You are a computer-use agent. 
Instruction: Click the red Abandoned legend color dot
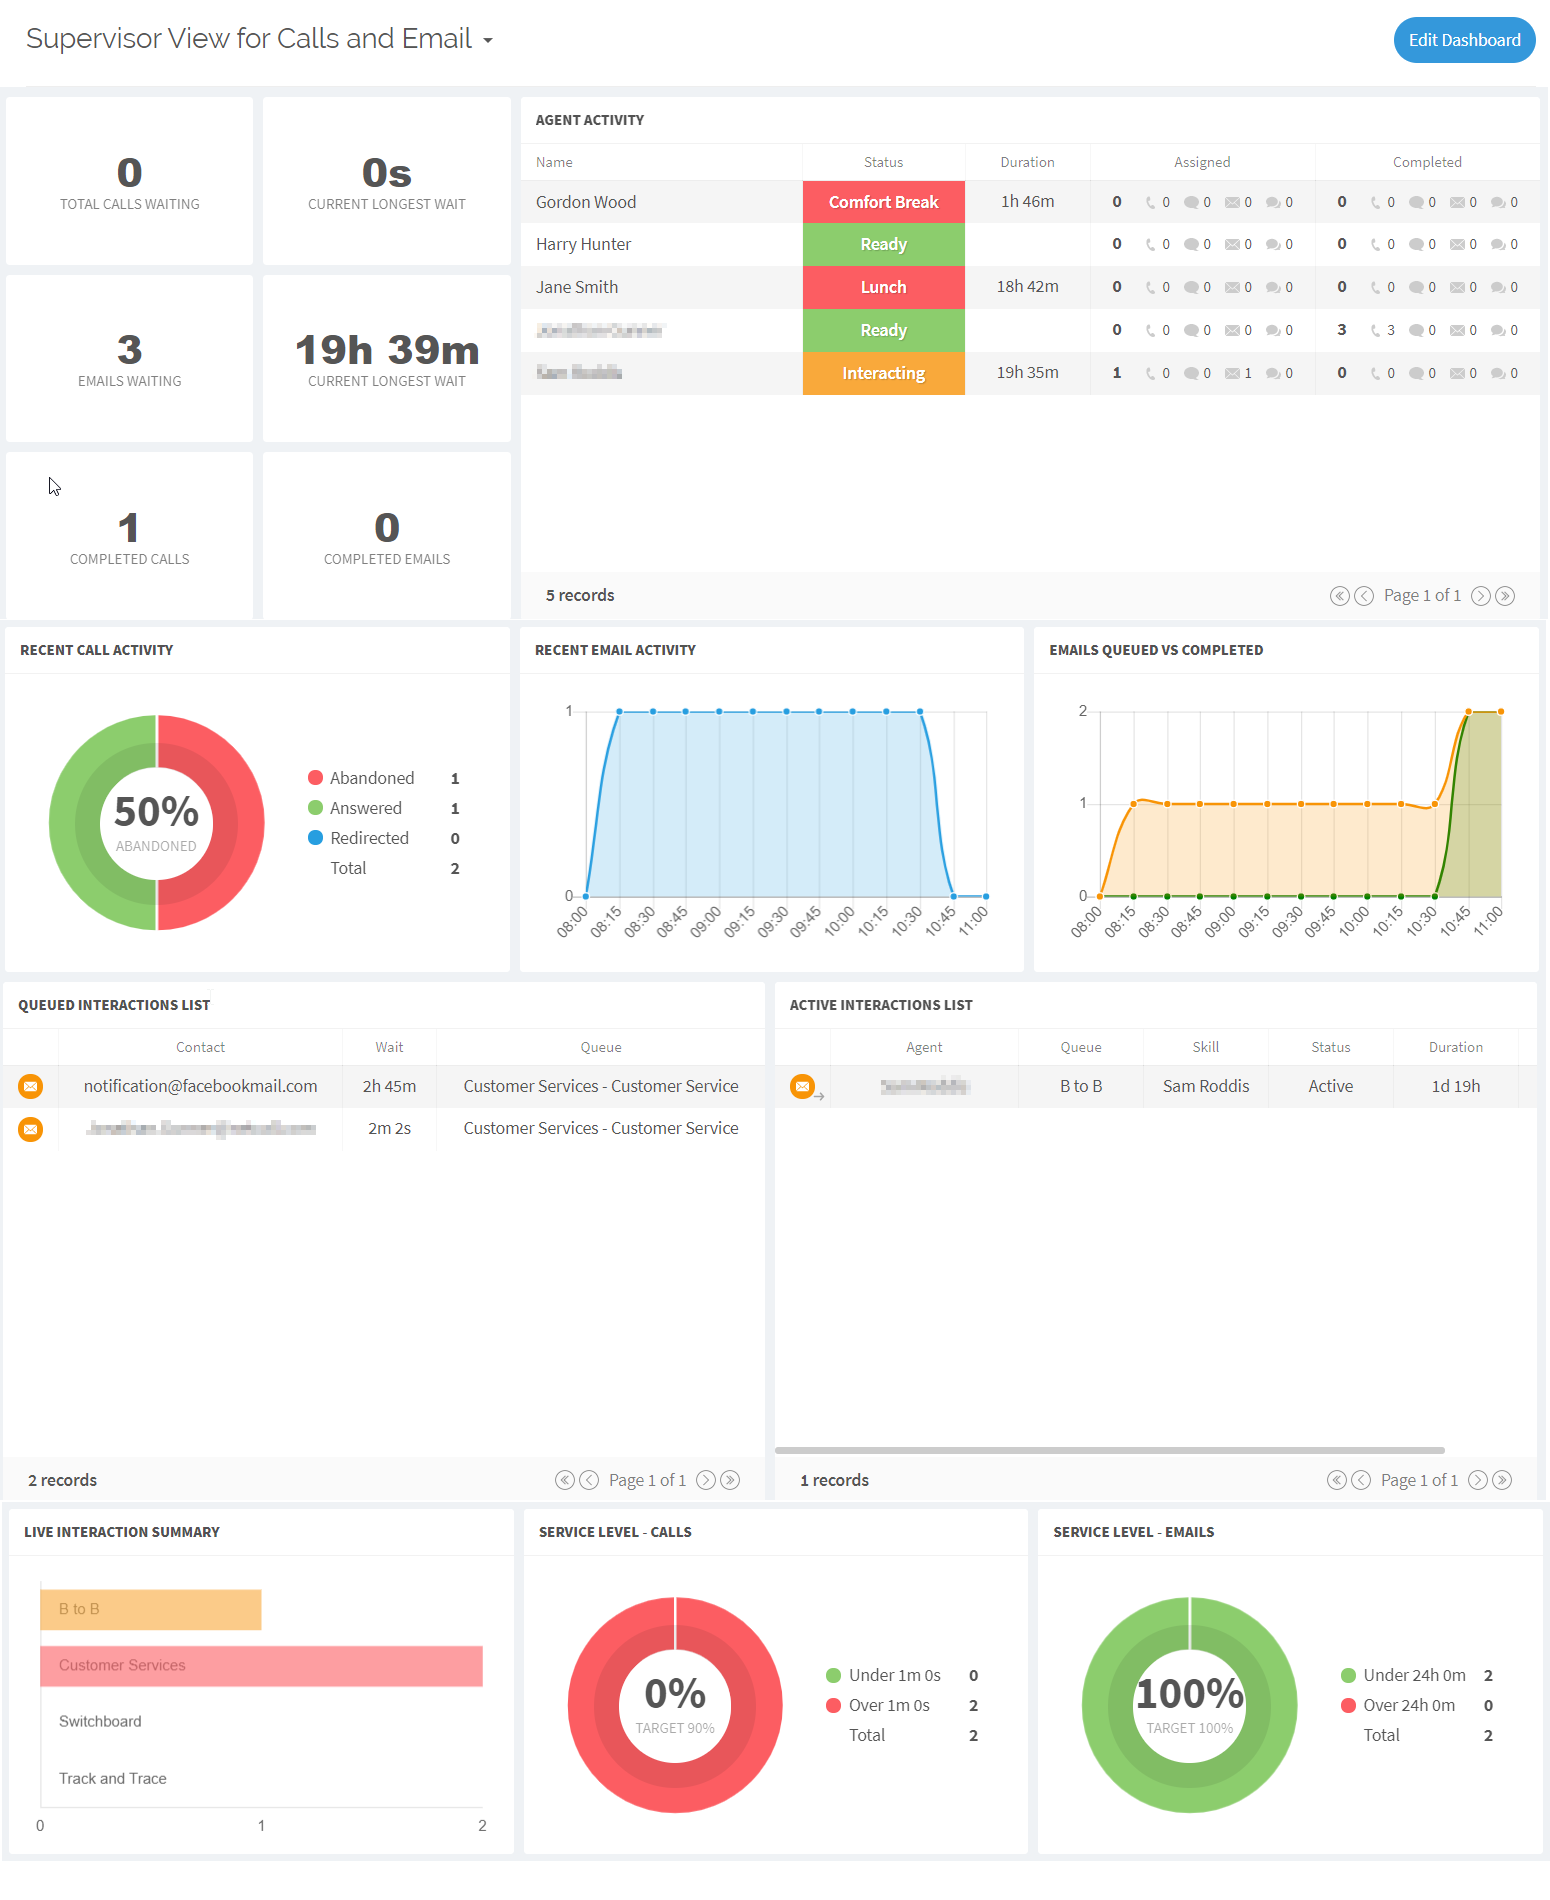coord(315,778)
